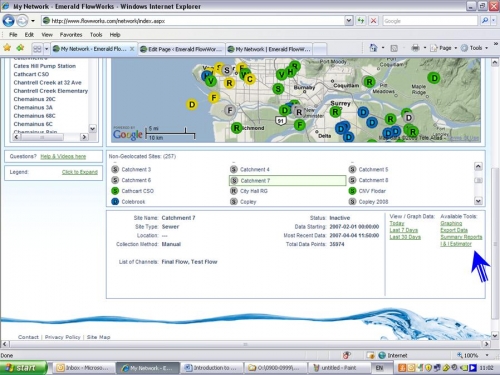This screenshot has width=500, height=375.
Task: Select Cates Hill Pump Station
Action: point(45,66)
